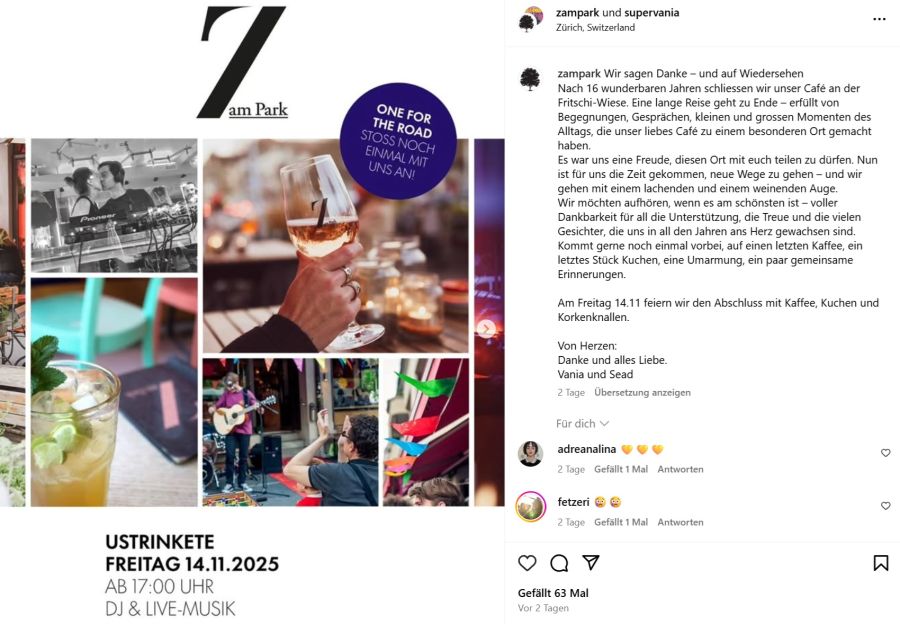View likes on adreanalina's comment 'Gefällt 1 Mal'
The width and height of the screenshot is (900, 624).
(621, 469)
